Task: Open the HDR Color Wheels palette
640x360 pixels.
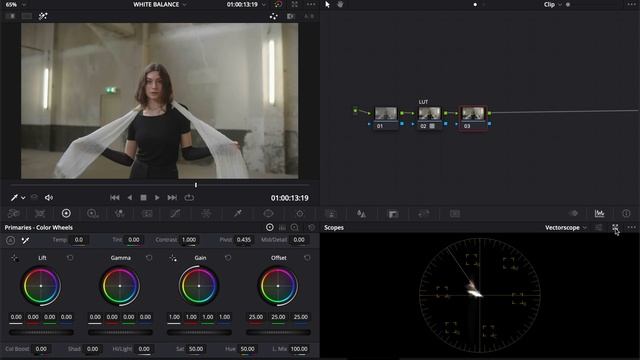Action: [93, 213]
